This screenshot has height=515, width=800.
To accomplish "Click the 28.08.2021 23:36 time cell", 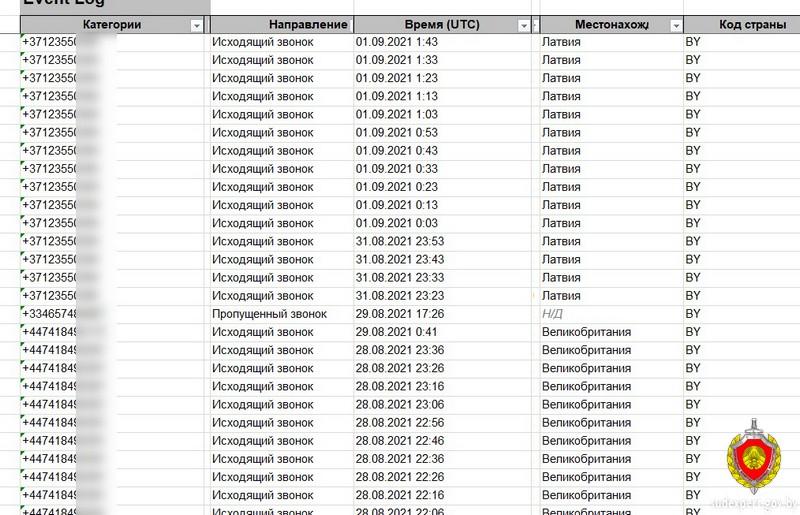I will coord(400,350).
